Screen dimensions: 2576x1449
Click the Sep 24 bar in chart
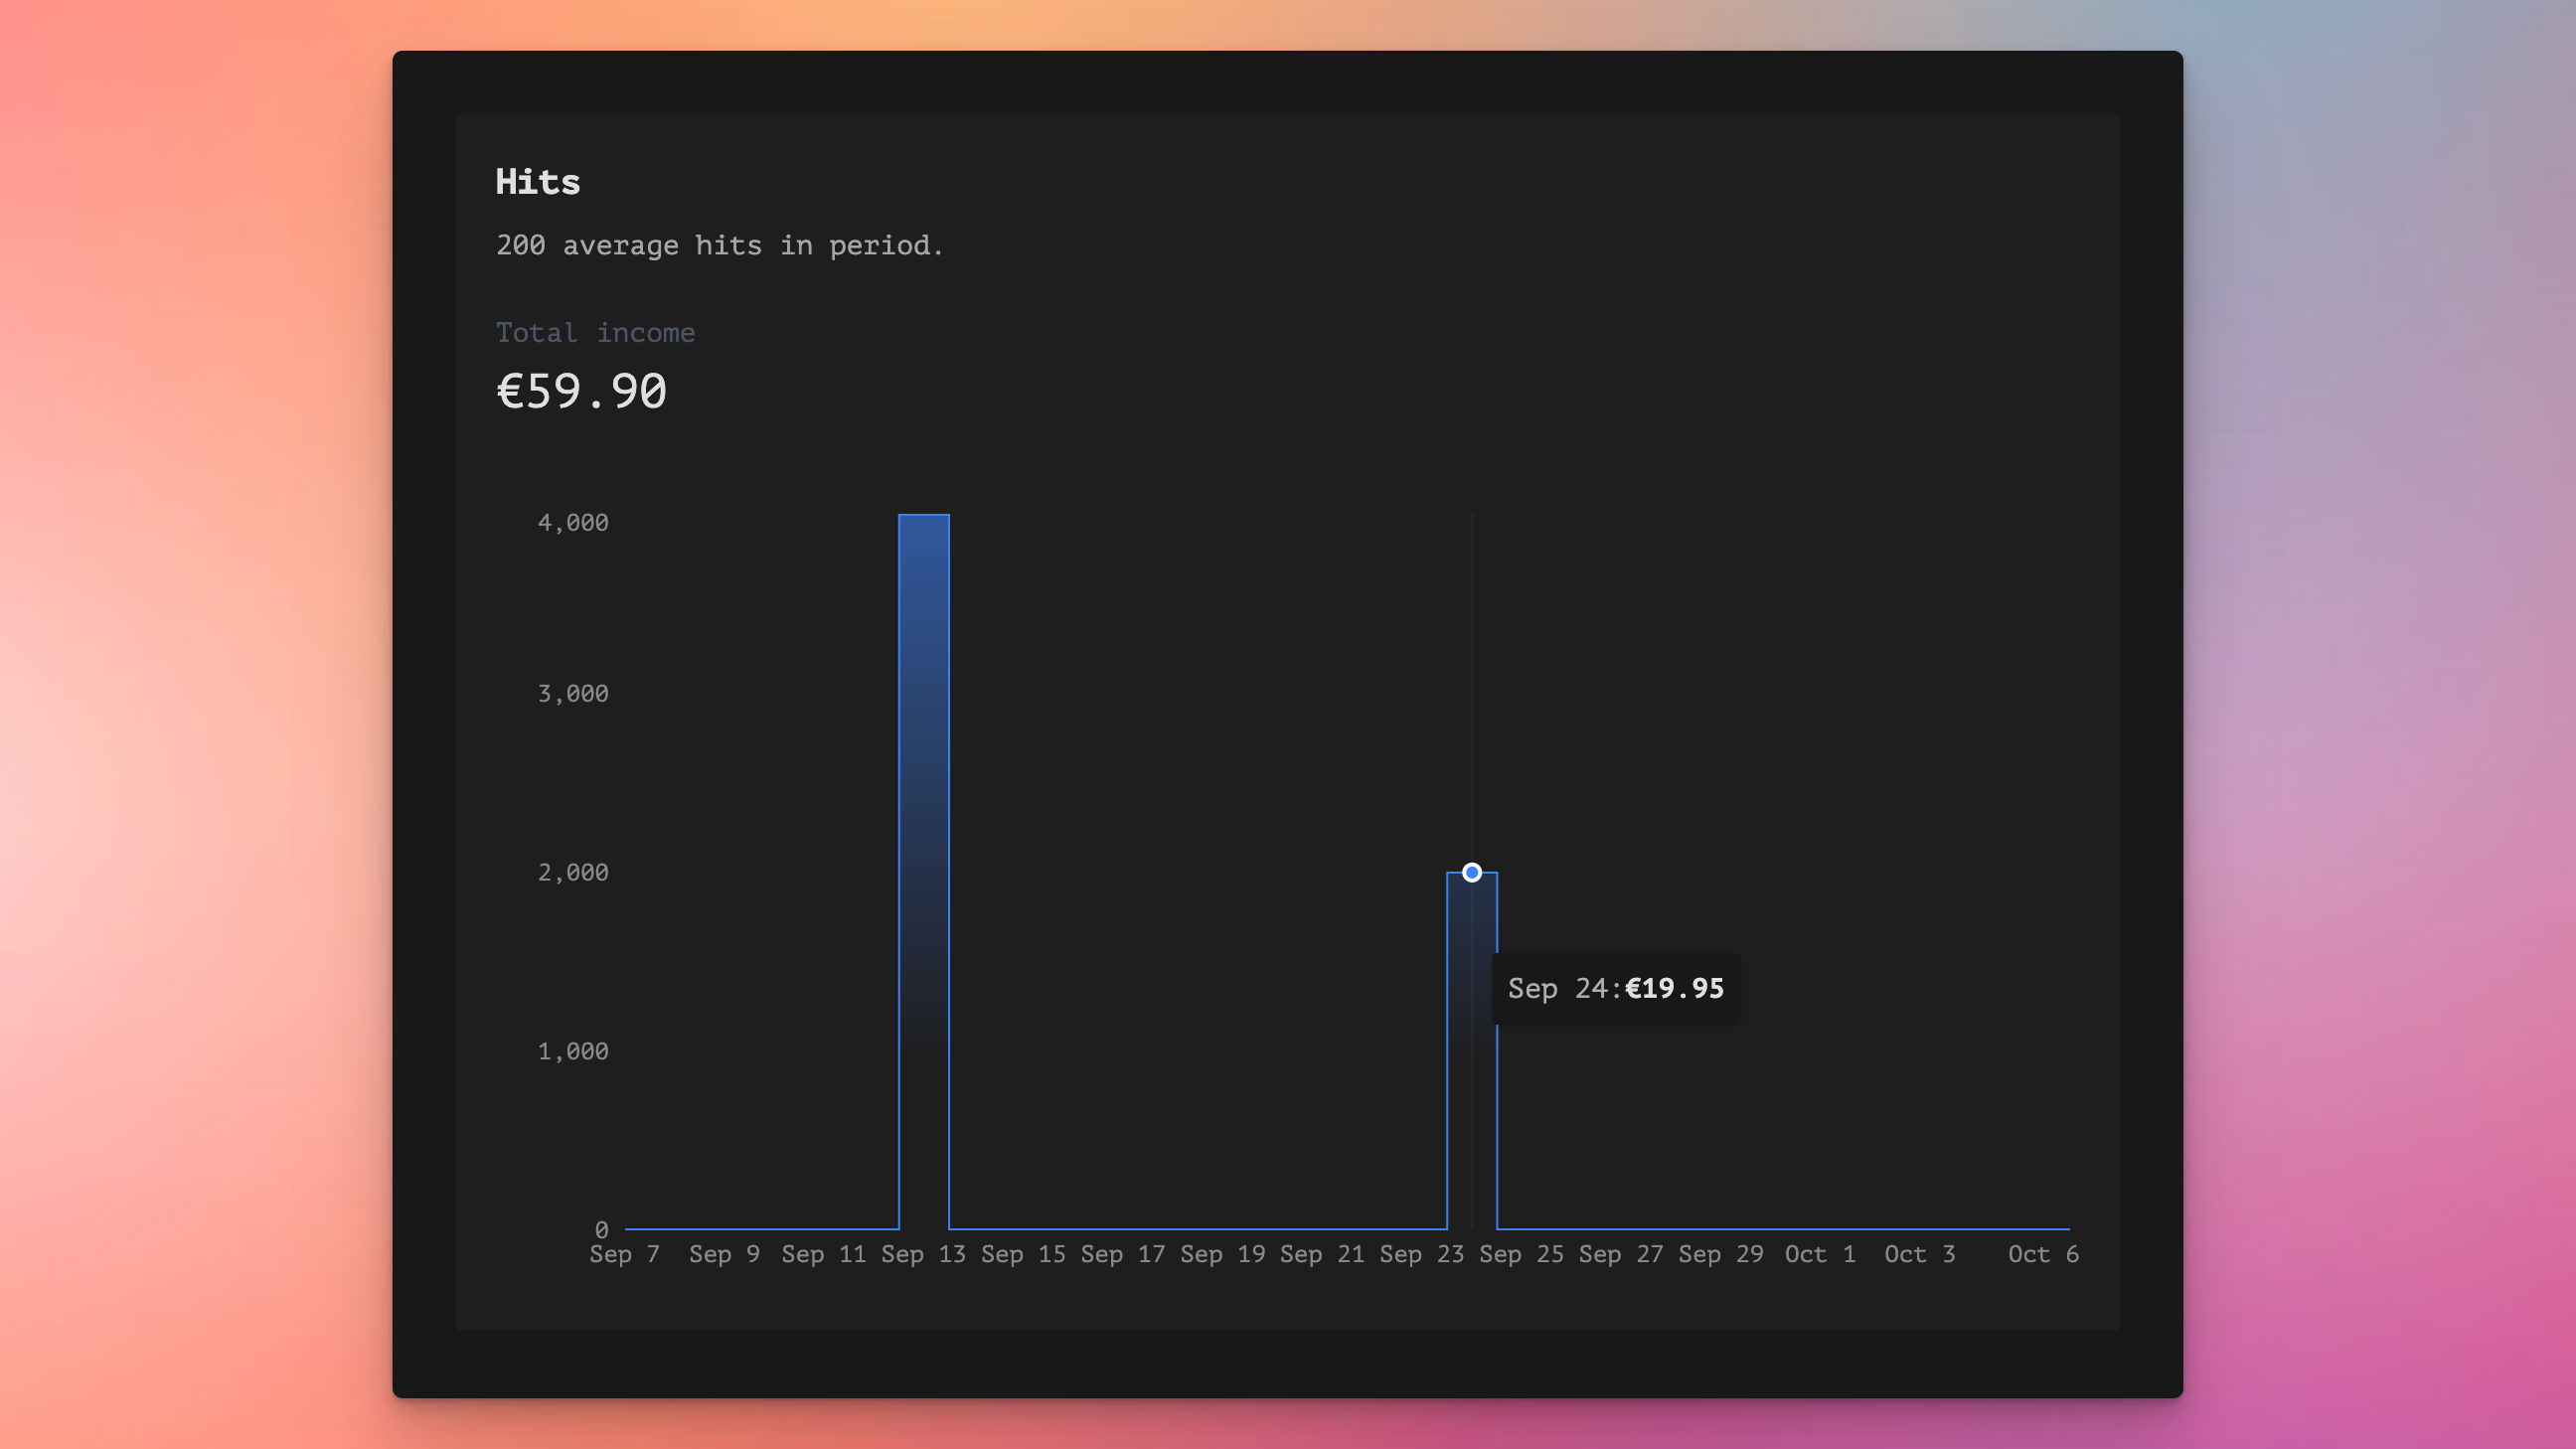[x=1472, y=1050]
